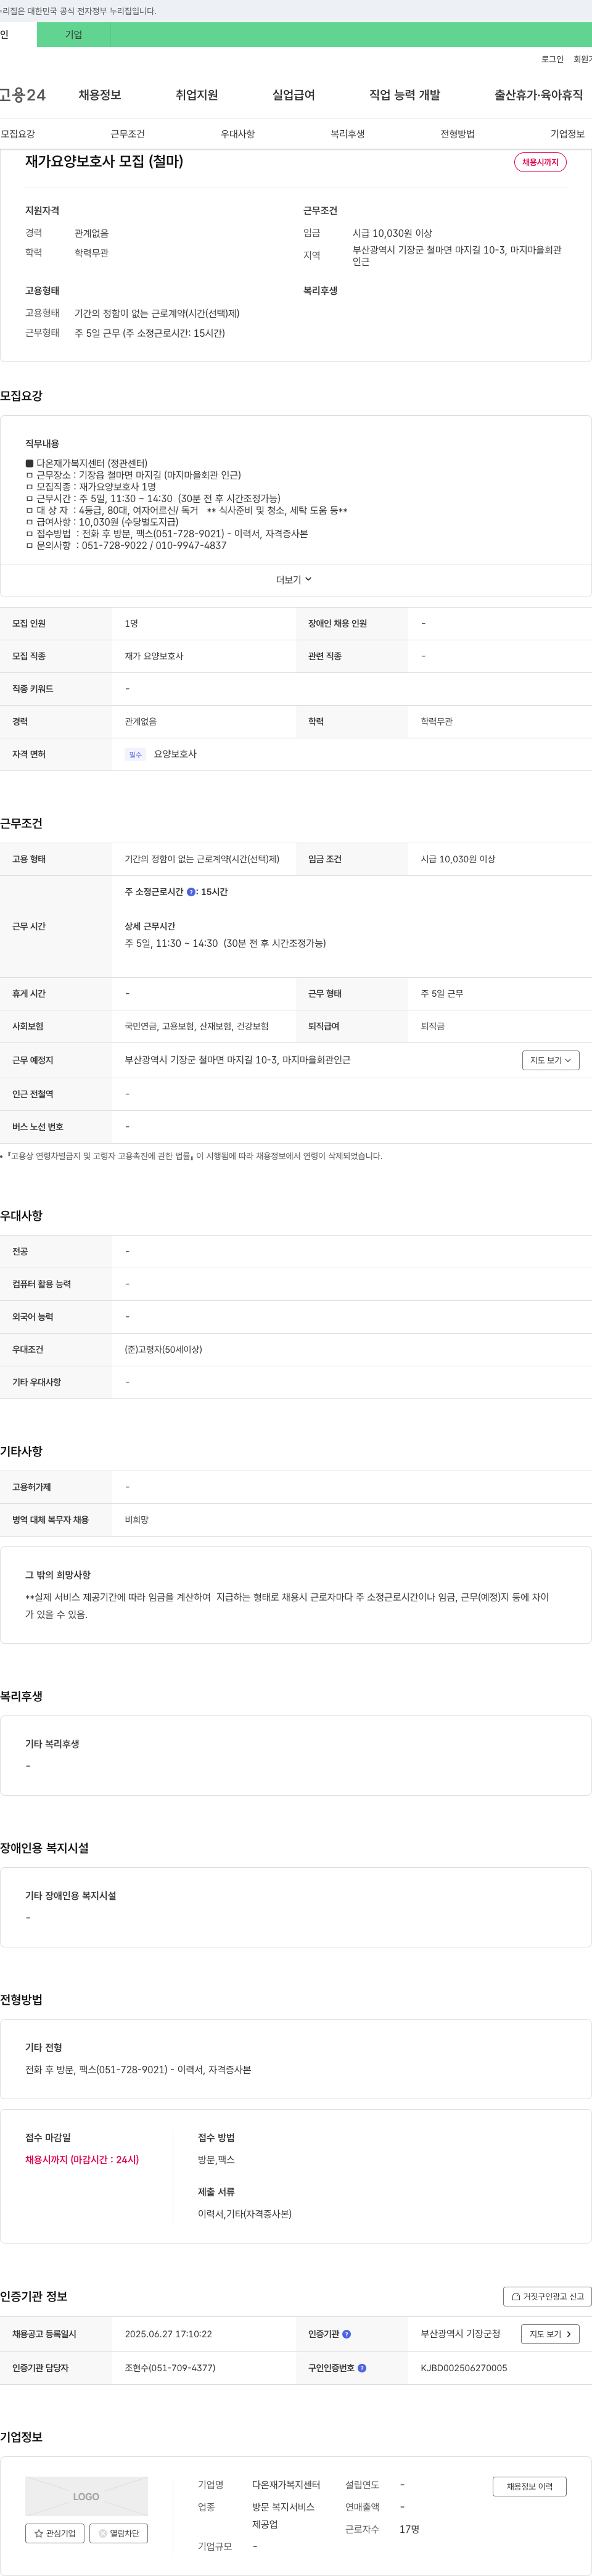Screen dimensions: 592x2576
Task: Click the 로그인 link
Action: click(x=552, y=59)
